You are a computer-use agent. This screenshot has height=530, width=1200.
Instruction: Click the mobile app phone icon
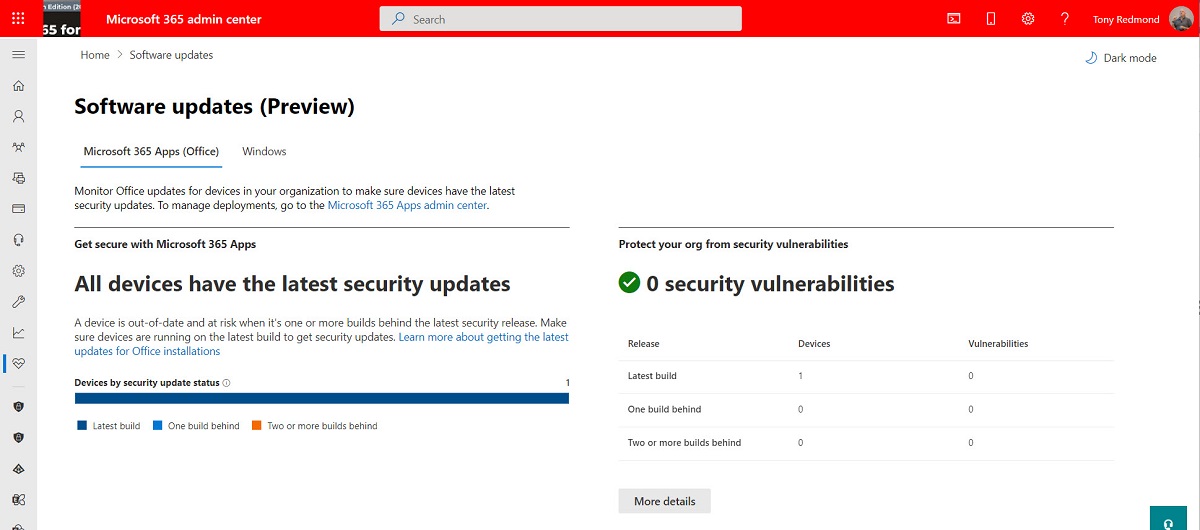[991, 19]
